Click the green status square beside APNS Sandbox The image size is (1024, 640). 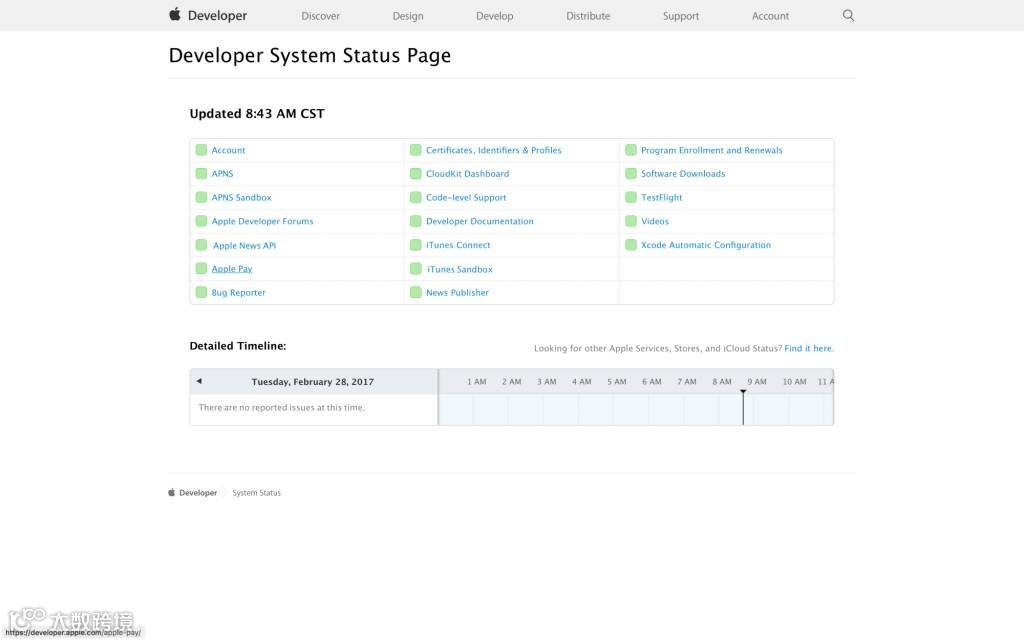(x=201, y=197)
